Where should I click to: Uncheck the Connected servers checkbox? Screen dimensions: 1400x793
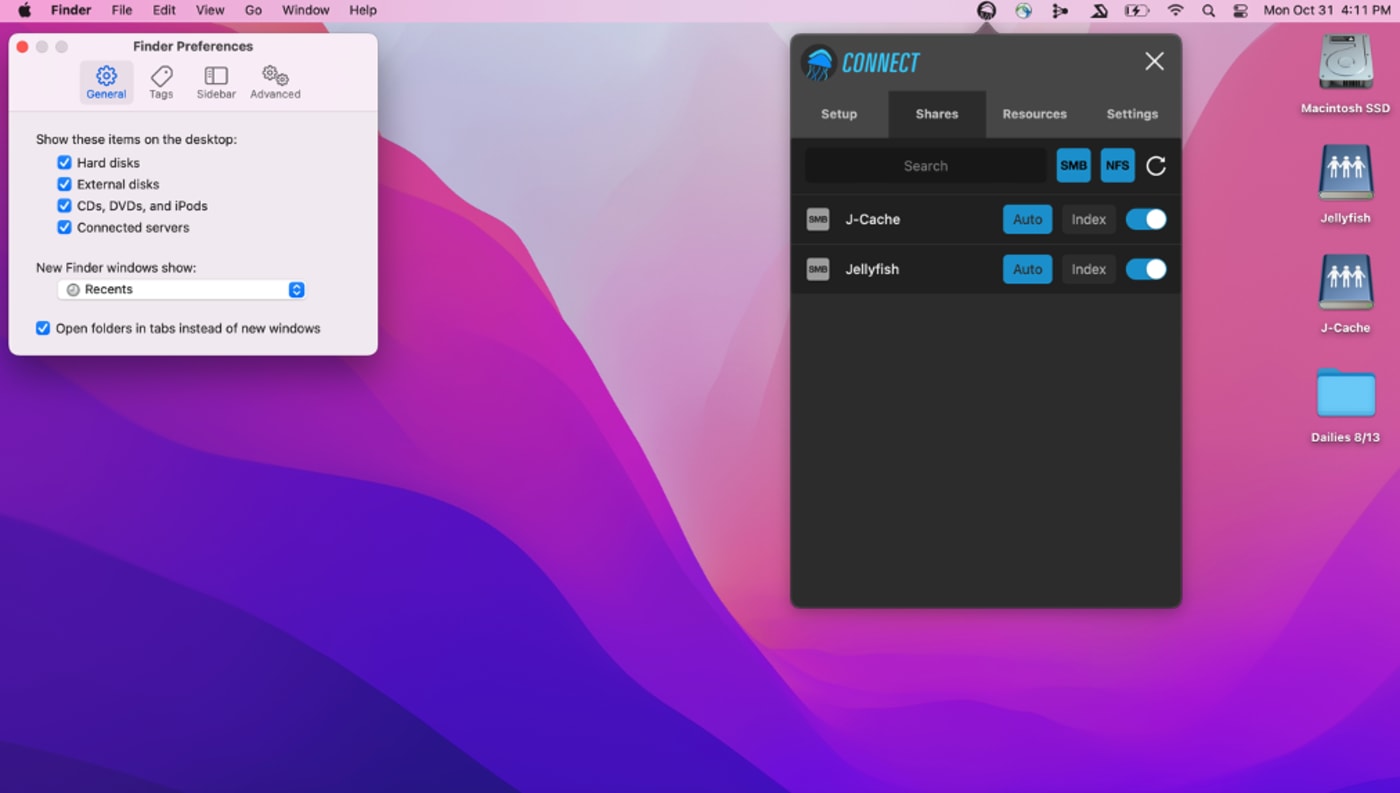(64, 228)
